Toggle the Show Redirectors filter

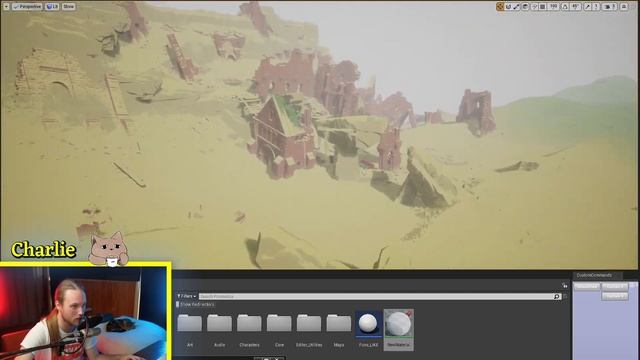pos(195,304)
